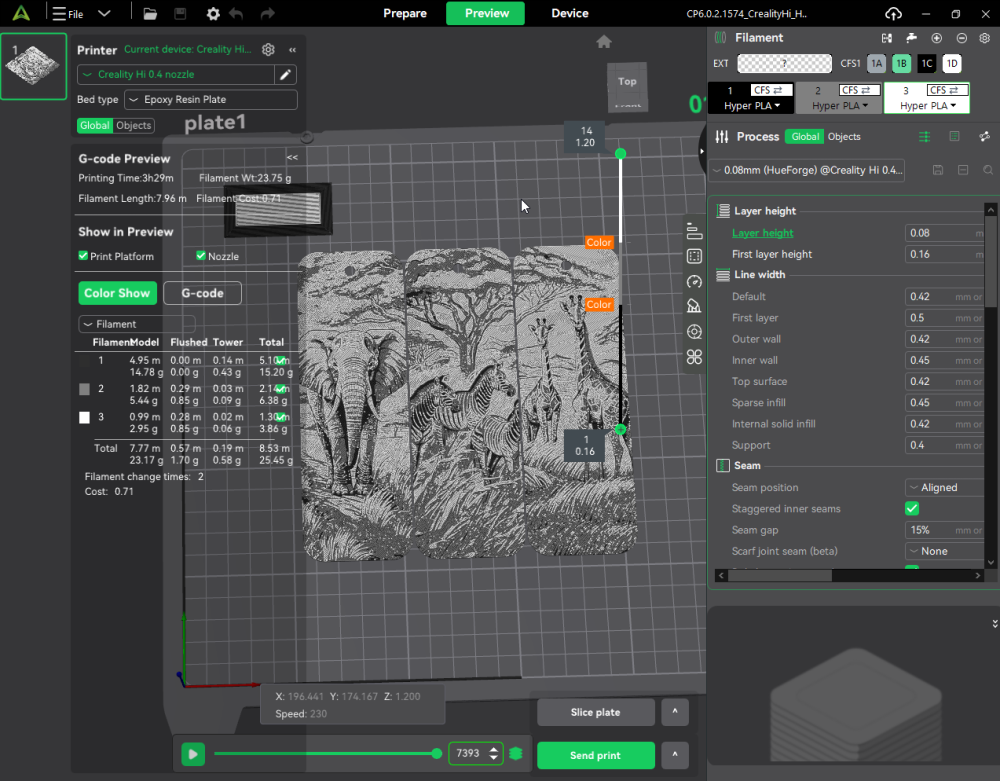Screen dimensions: 1000x781
Task: Open printer settings gear icon
Action: (268, 50)
